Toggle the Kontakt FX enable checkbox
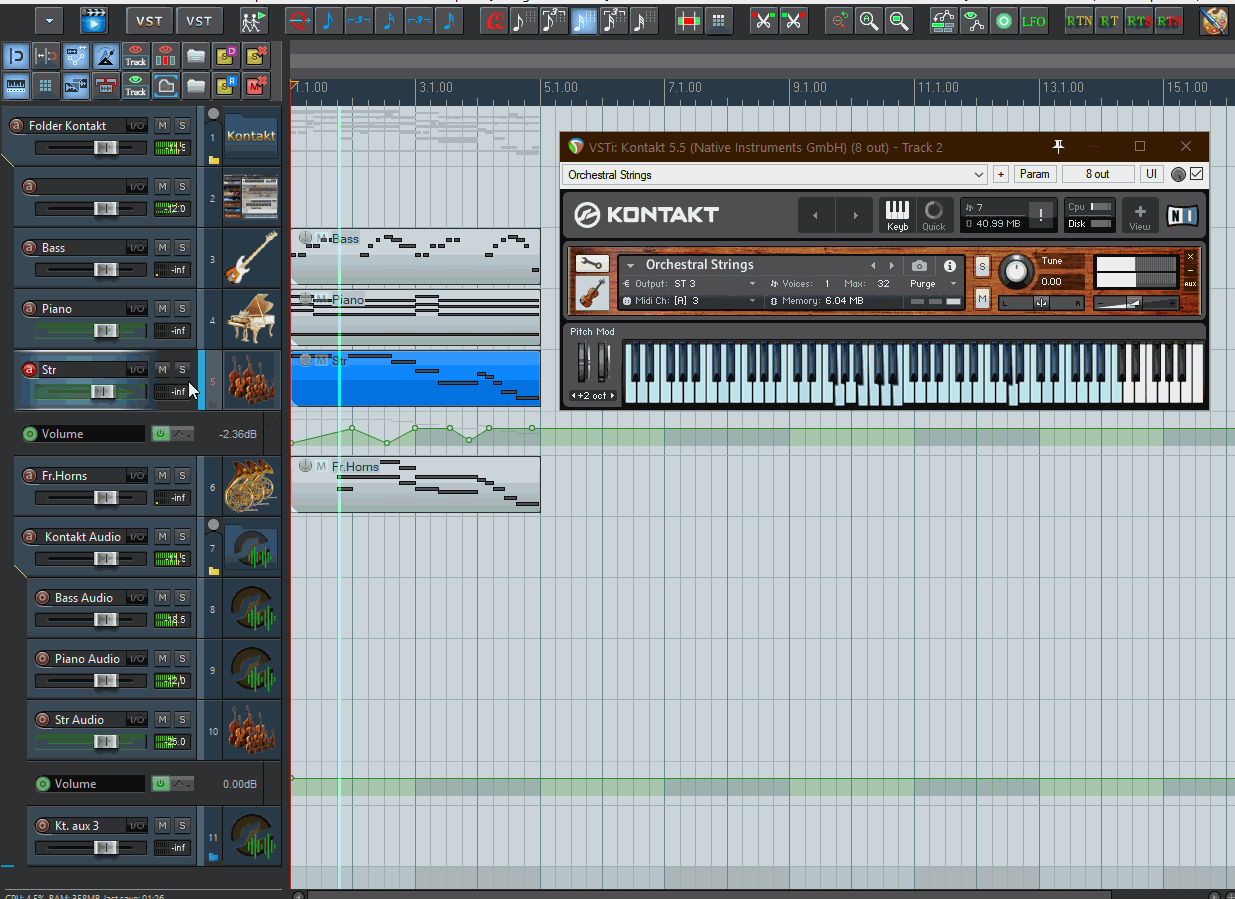The width and height of the screenshot is (1235, 899). tap(1196, 174)
